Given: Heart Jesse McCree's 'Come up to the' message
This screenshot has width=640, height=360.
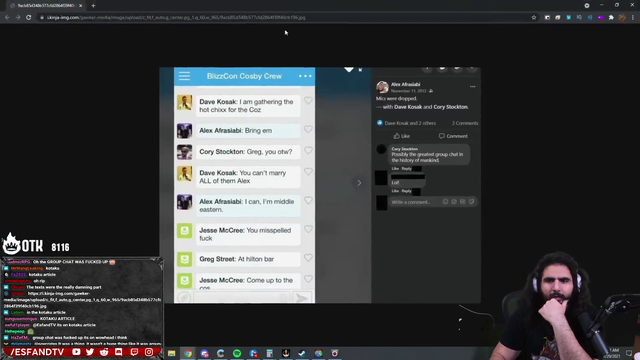Looking at the screenshot, I should [308, 279].
